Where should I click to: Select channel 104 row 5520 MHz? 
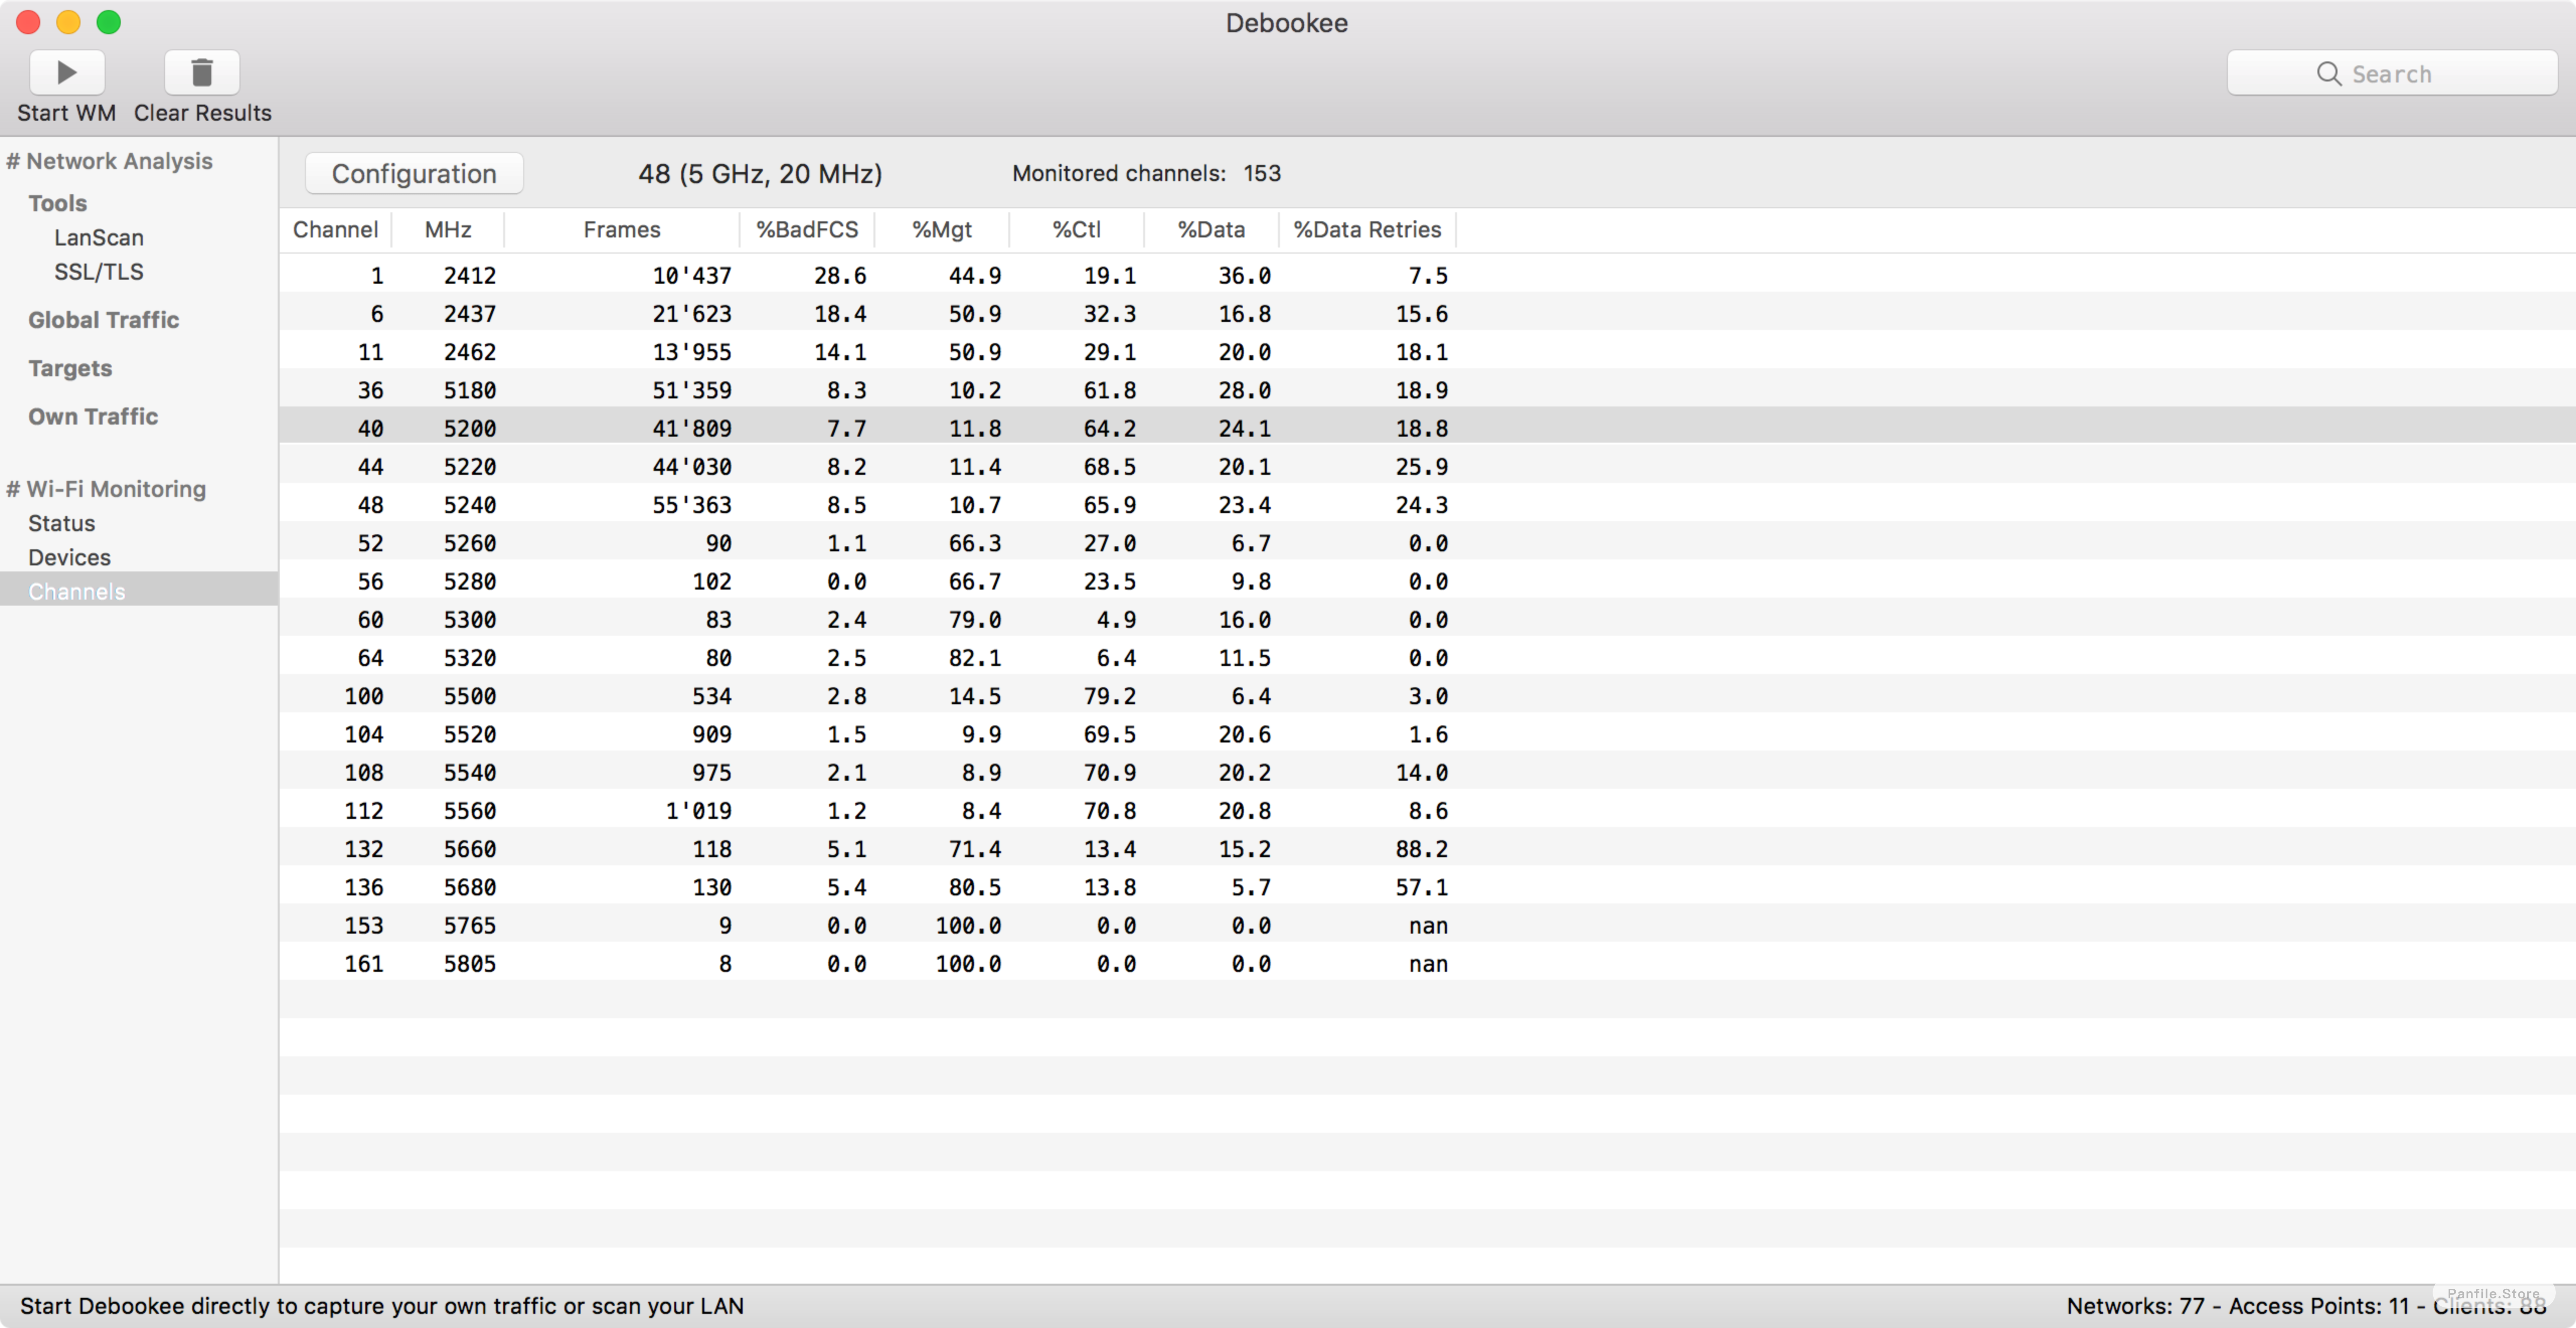(1427, 733)
